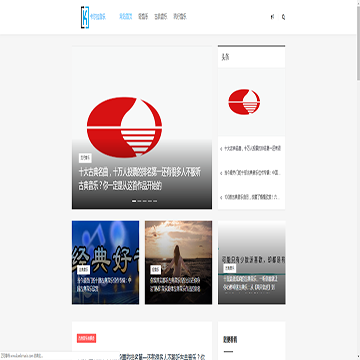Jump to the last carousel indicator dot
The height and width of the screenshot is (360, 360).
[x=155, y=201]
